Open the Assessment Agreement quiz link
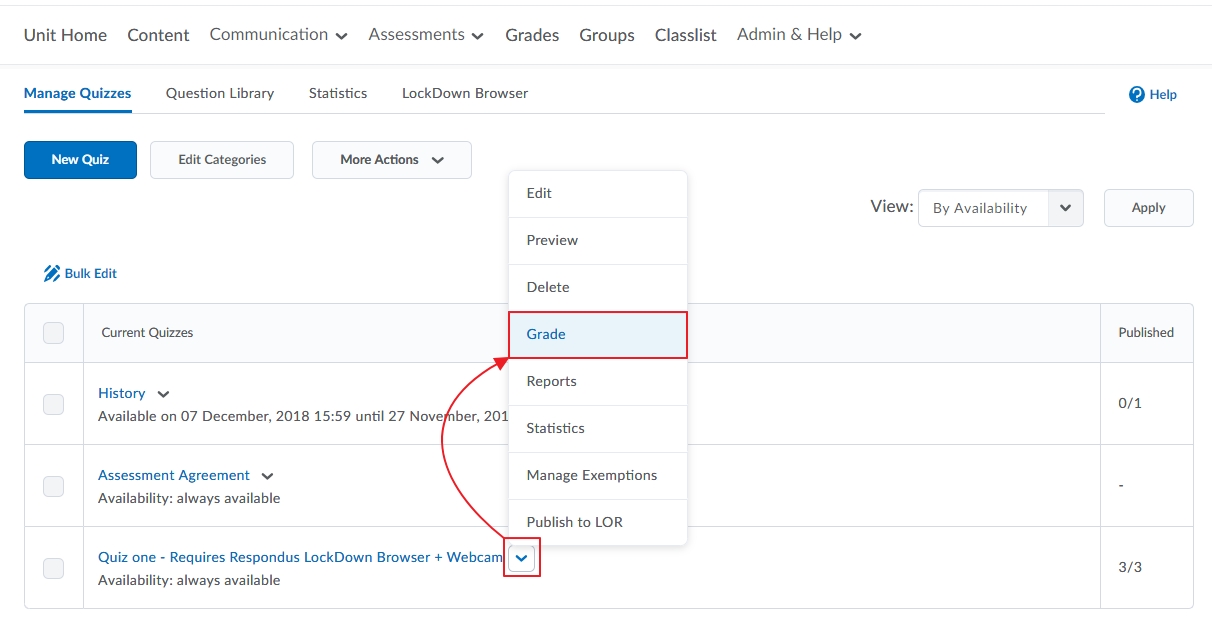Viewport: 1212px width, 621px height. (174, 476)
